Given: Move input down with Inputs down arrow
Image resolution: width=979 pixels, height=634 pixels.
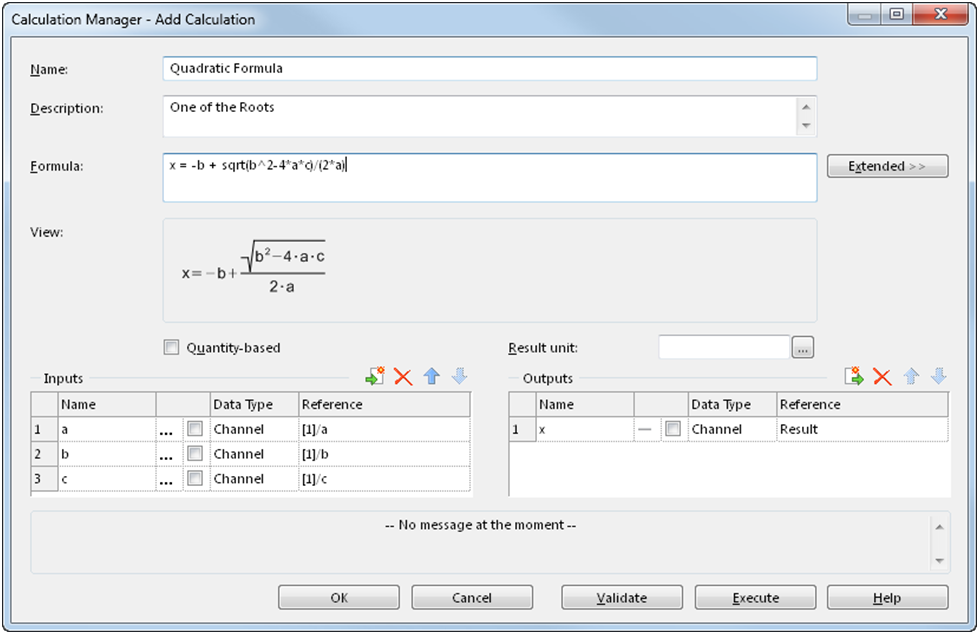Looking at the screenshot, I should (459, 377).
